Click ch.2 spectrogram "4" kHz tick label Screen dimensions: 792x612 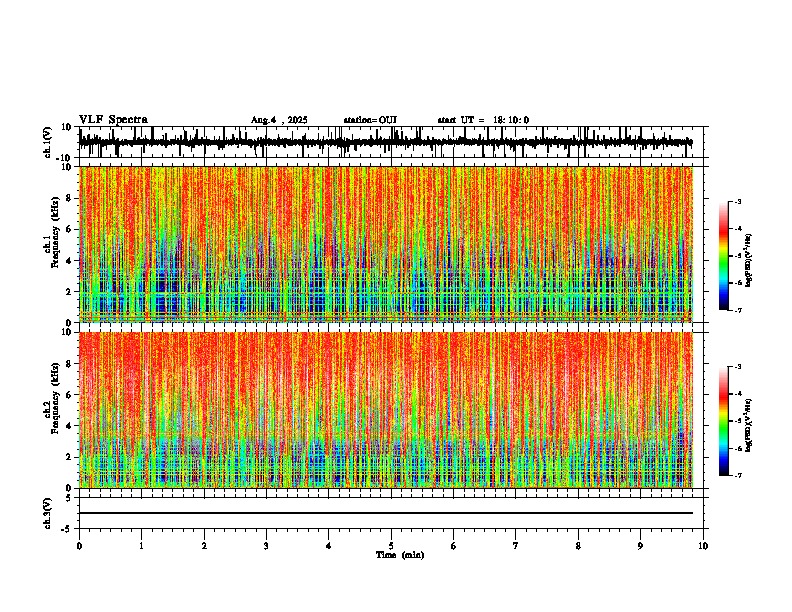[69, 426]
